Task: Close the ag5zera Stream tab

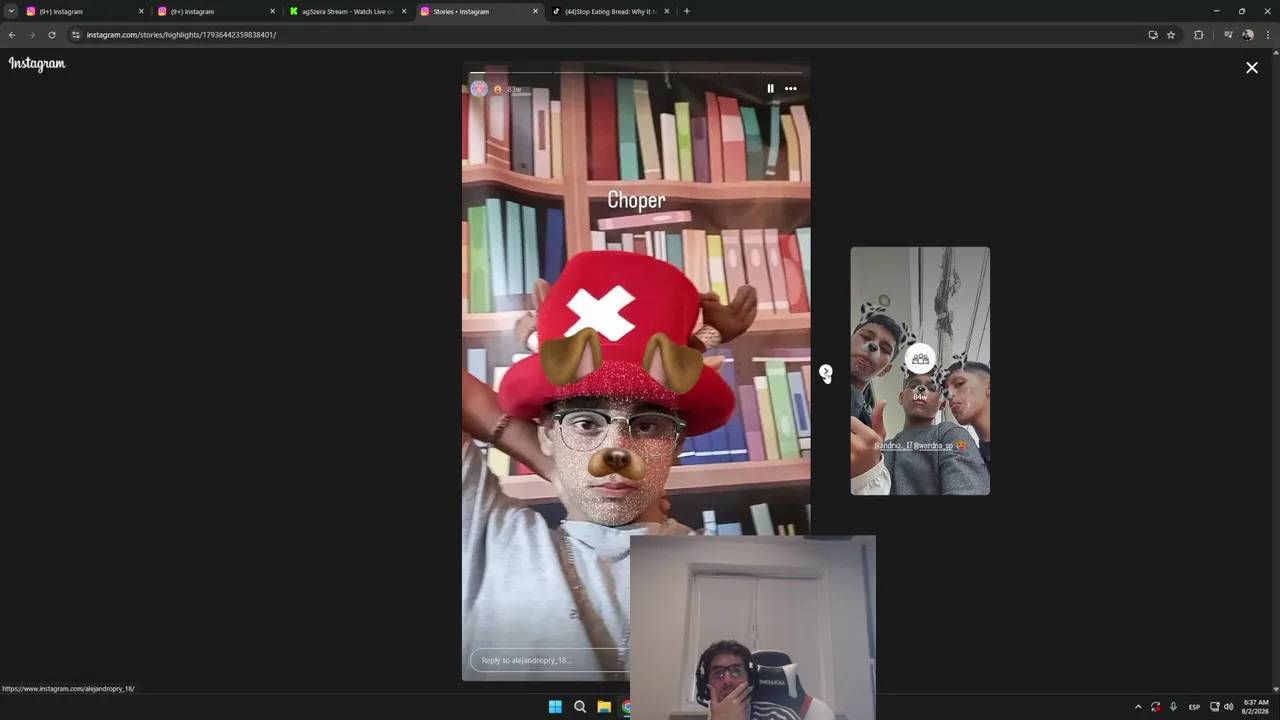Action: pos(404,11)
